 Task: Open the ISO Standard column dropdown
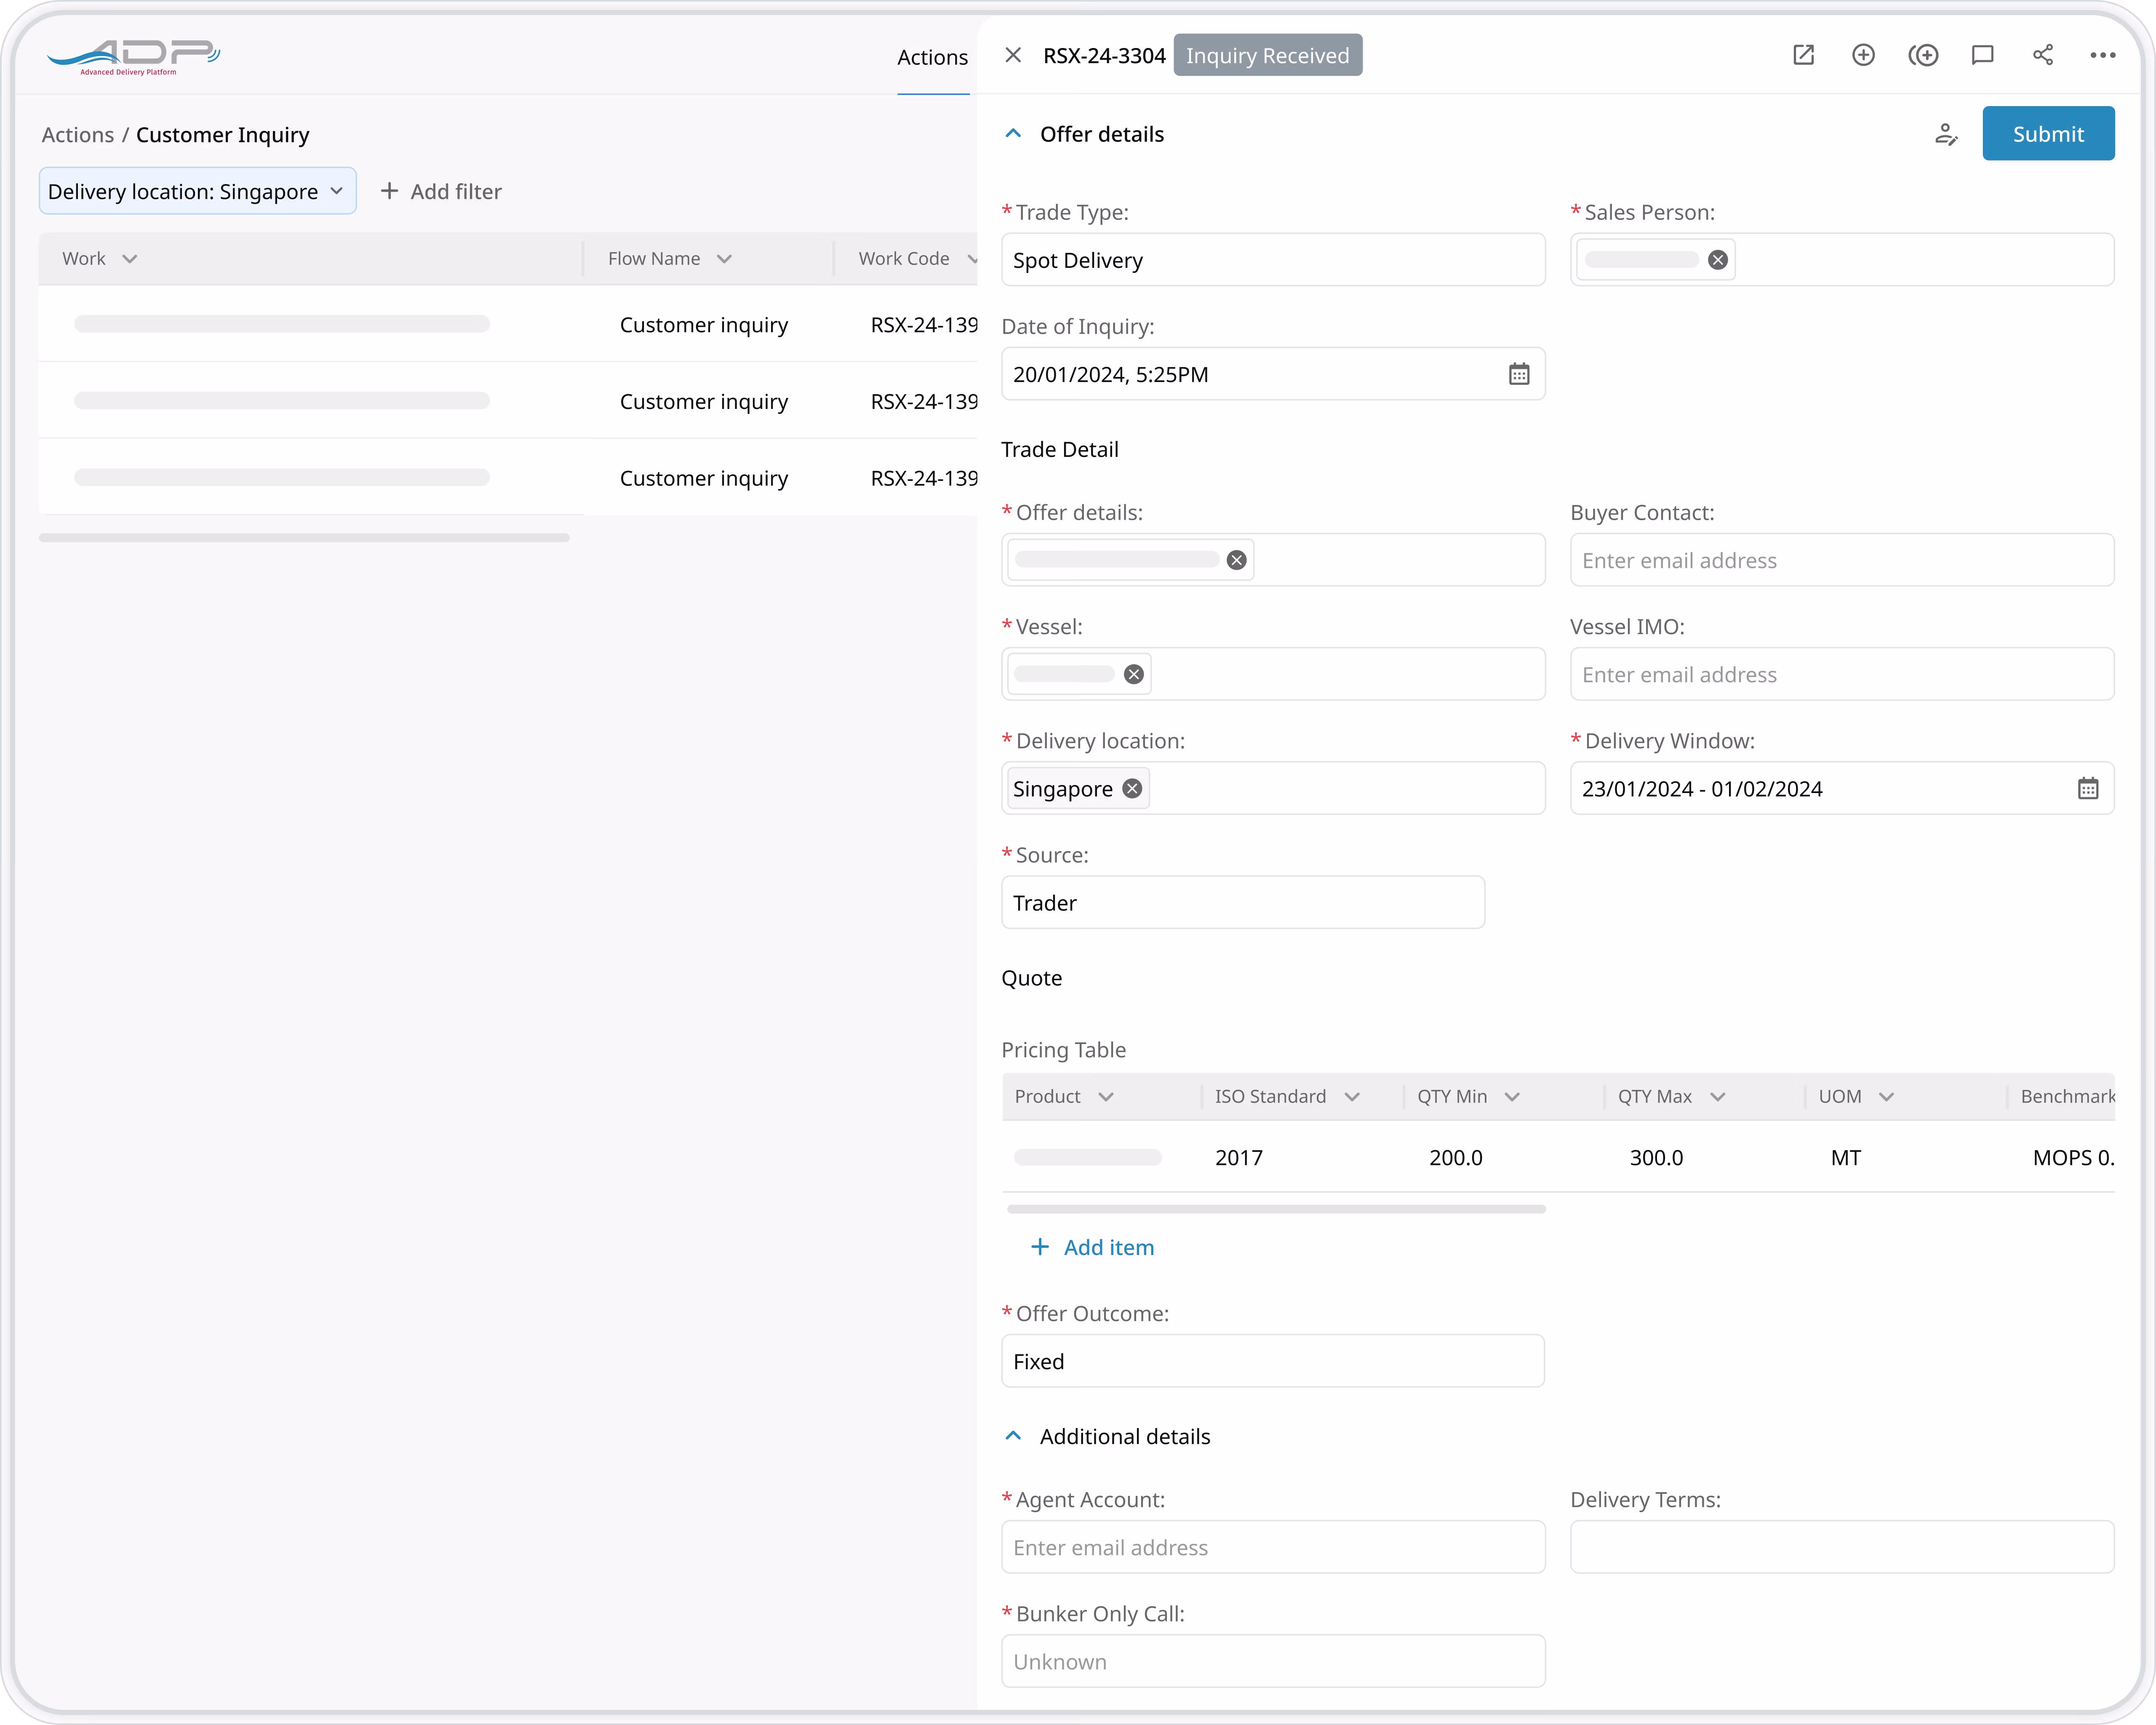point(1352,1097)
